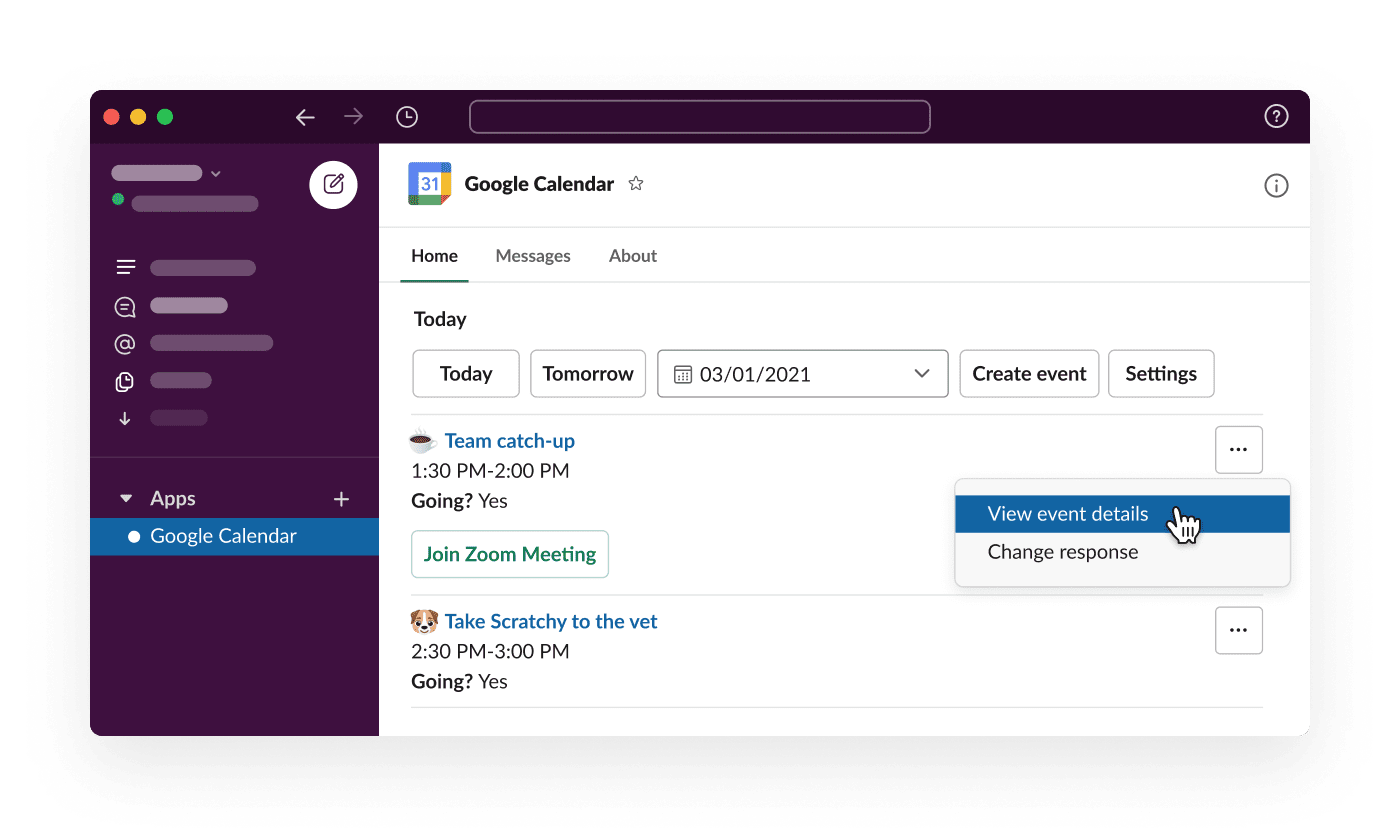Image resolution: width=1400 pixels, height=828 pixels.
Task: Switch to the About tab
Action: [x=632, y=255]
